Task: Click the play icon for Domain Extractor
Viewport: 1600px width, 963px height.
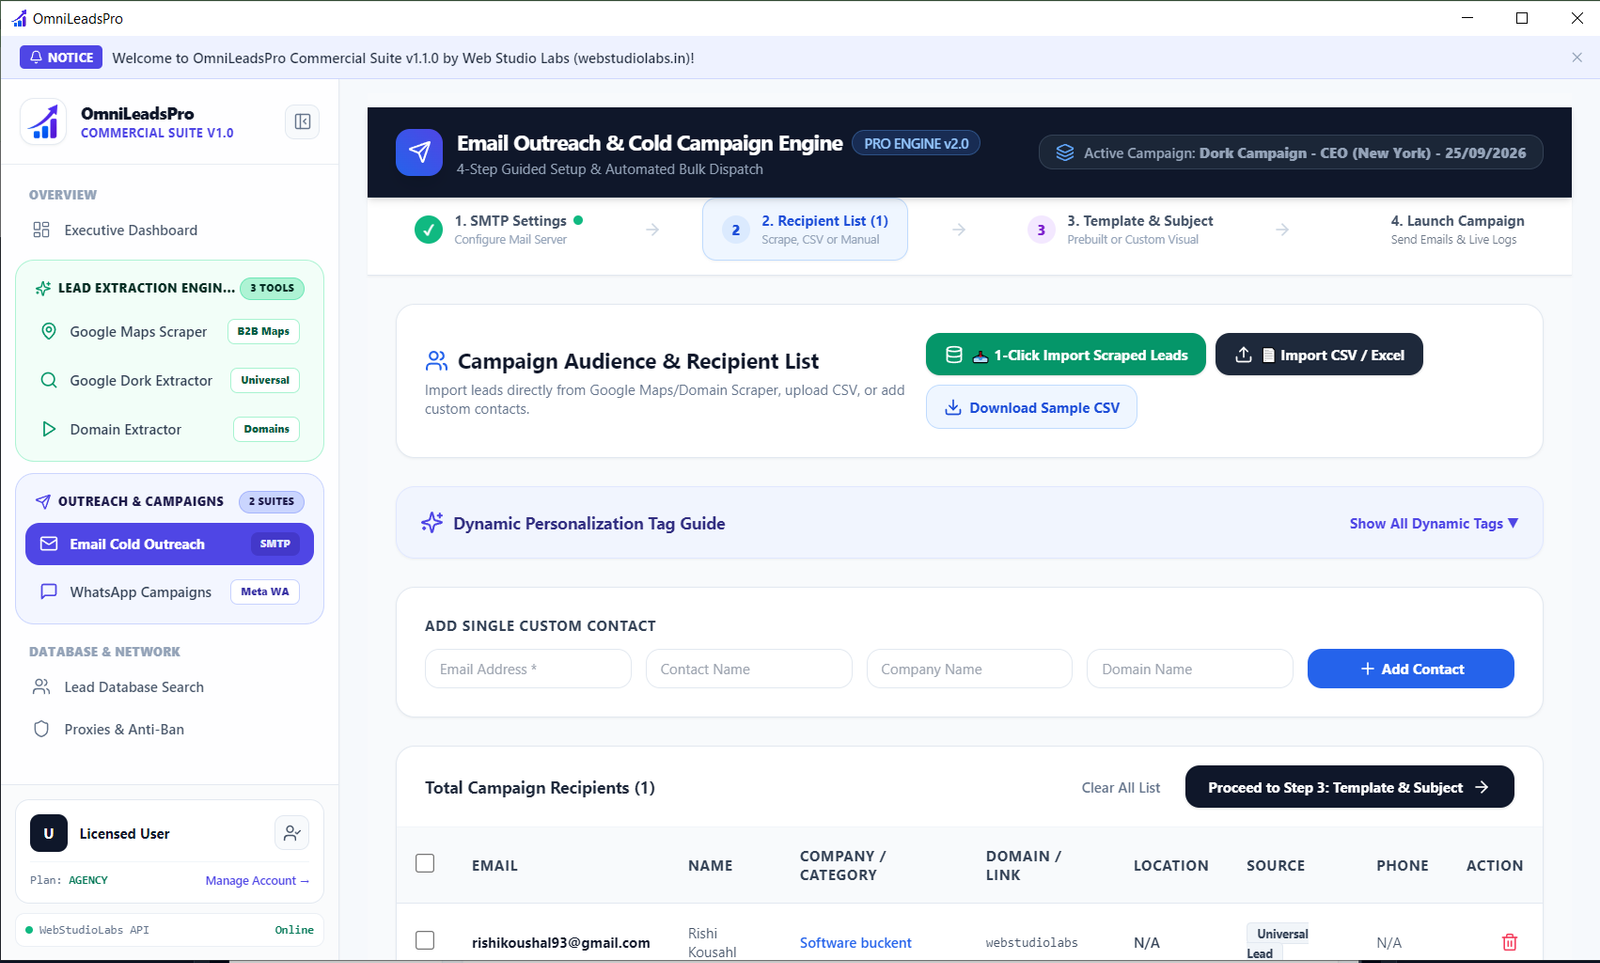Action: 48,429
